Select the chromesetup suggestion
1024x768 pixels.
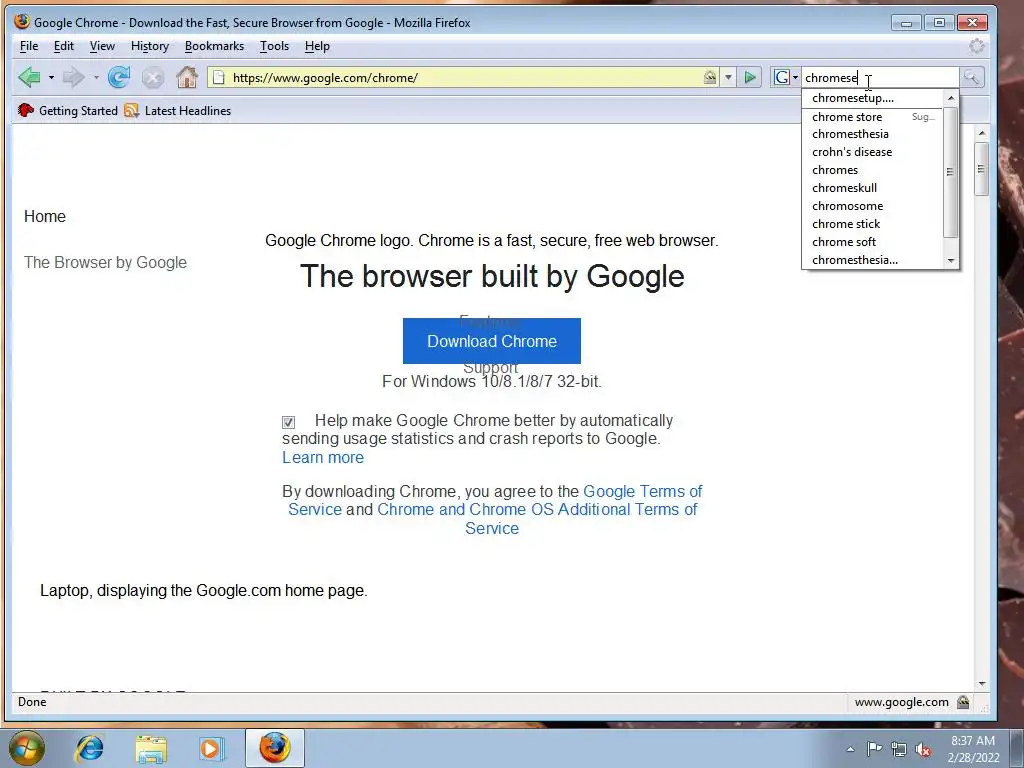pyautogui.click(x=872, y=98)
